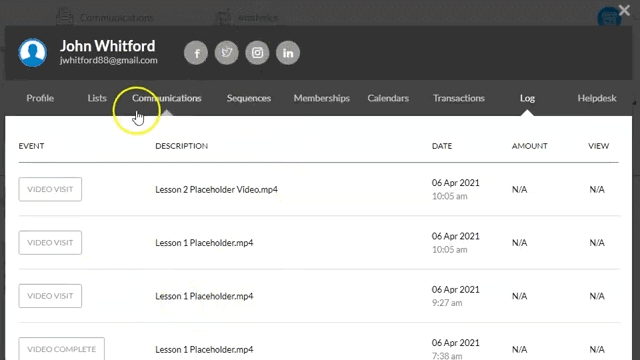Open the Helpdesk tab

coord(597,98)
